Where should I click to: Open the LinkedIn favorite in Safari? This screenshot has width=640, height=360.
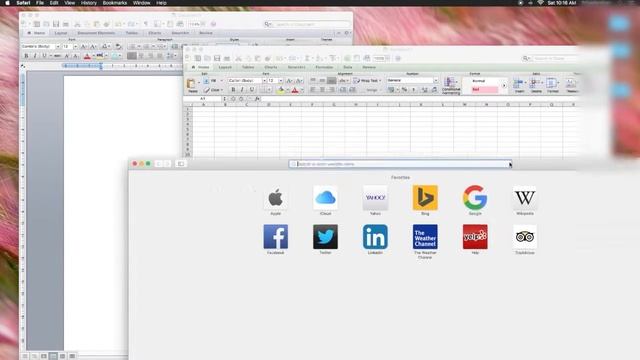[x=375, y=237]
